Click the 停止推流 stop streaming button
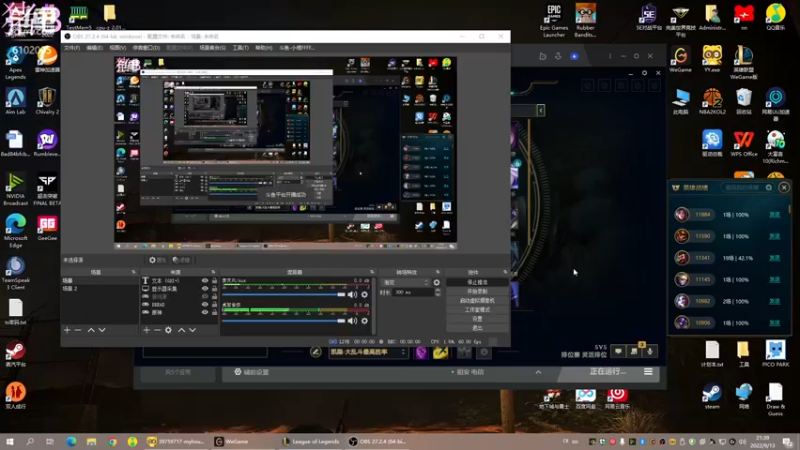This screenshot has width=800, height=450. pyautogui.click(x=477, y=282)
